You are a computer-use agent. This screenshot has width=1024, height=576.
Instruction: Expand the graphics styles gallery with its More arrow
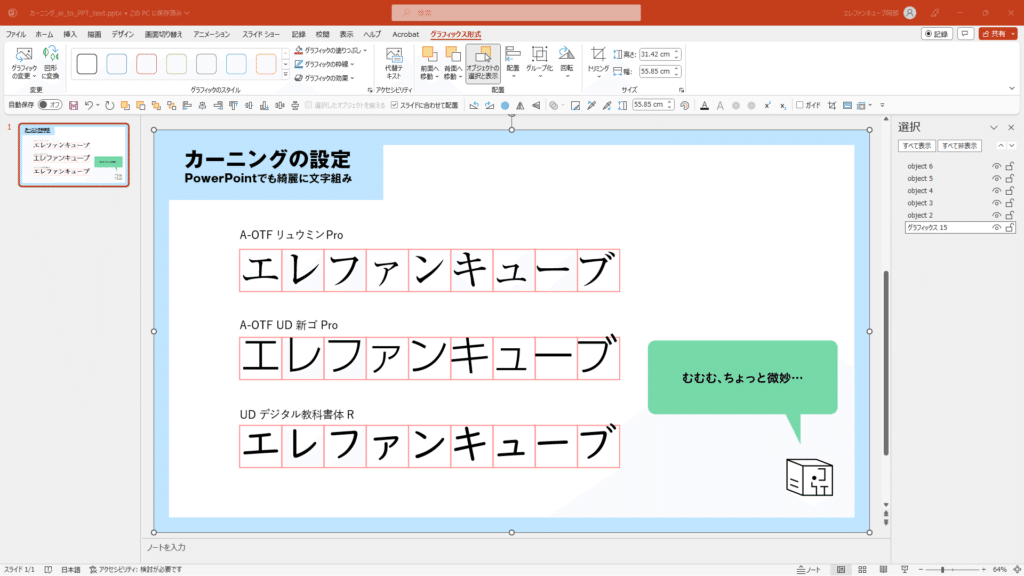click(x=285, y=75)
